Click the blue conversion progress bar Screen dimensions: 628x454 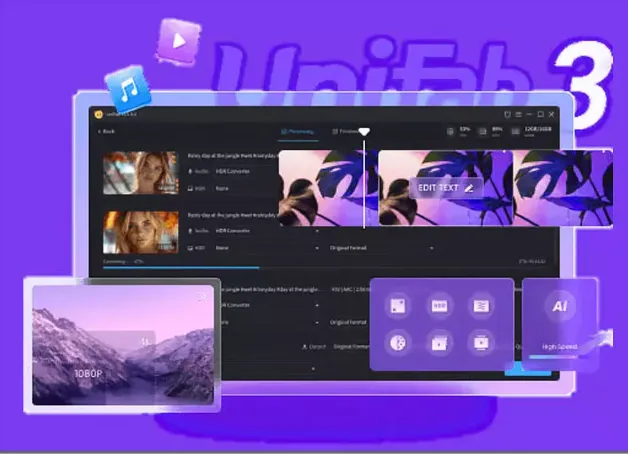tap(181, 267)
